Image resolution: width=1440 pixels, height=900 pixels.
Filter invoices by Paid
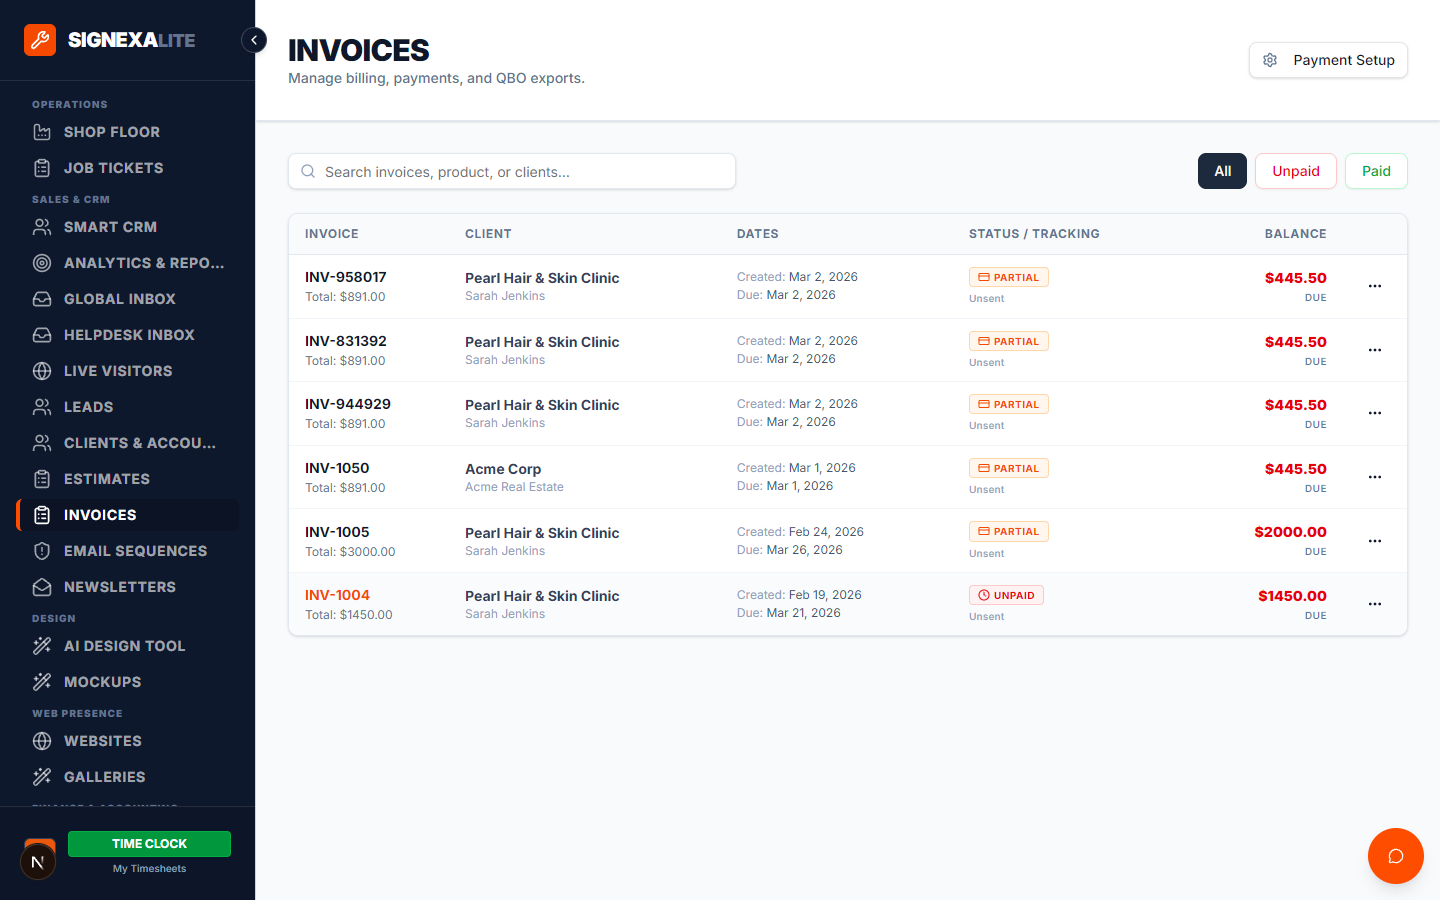pyautogui.click(x=1375, y=171)
